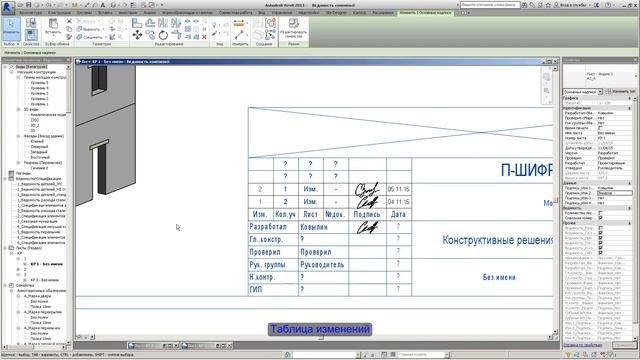Select the Trim/Extend tool
The image size is (640, 360).
[x=176, y=35]
